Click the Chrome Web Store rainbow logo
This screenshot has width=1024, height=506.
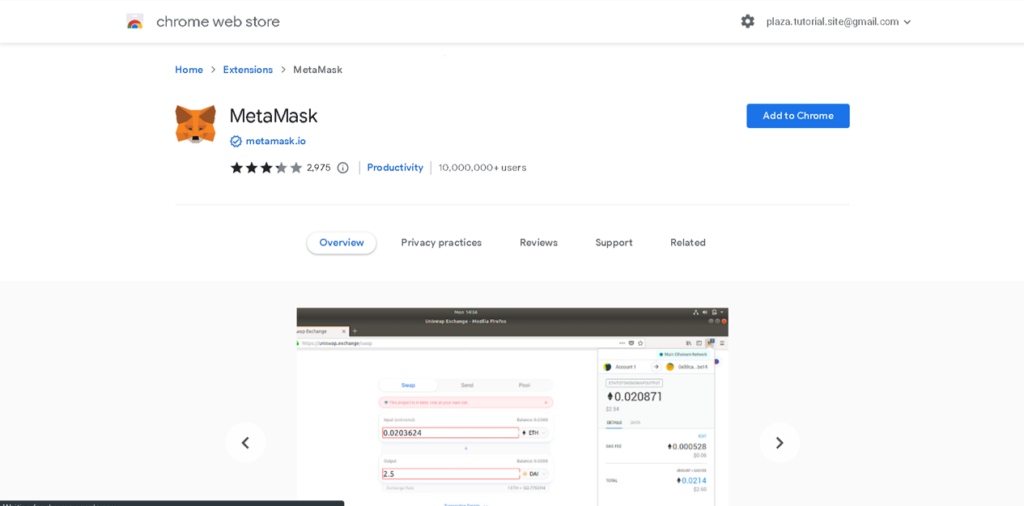[x=135, y=22]
